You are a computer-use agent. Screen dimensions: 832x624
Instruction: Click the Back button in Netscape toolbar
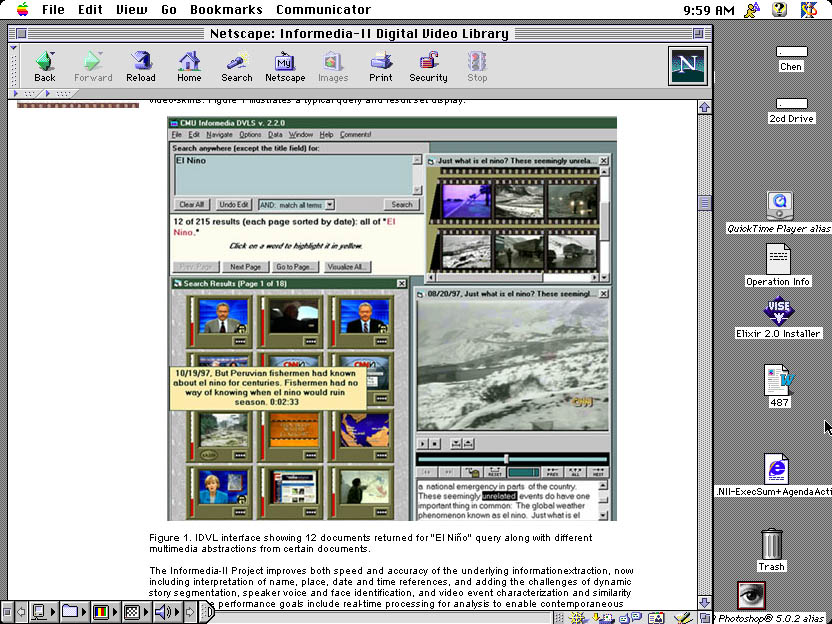tap(44, 66)
